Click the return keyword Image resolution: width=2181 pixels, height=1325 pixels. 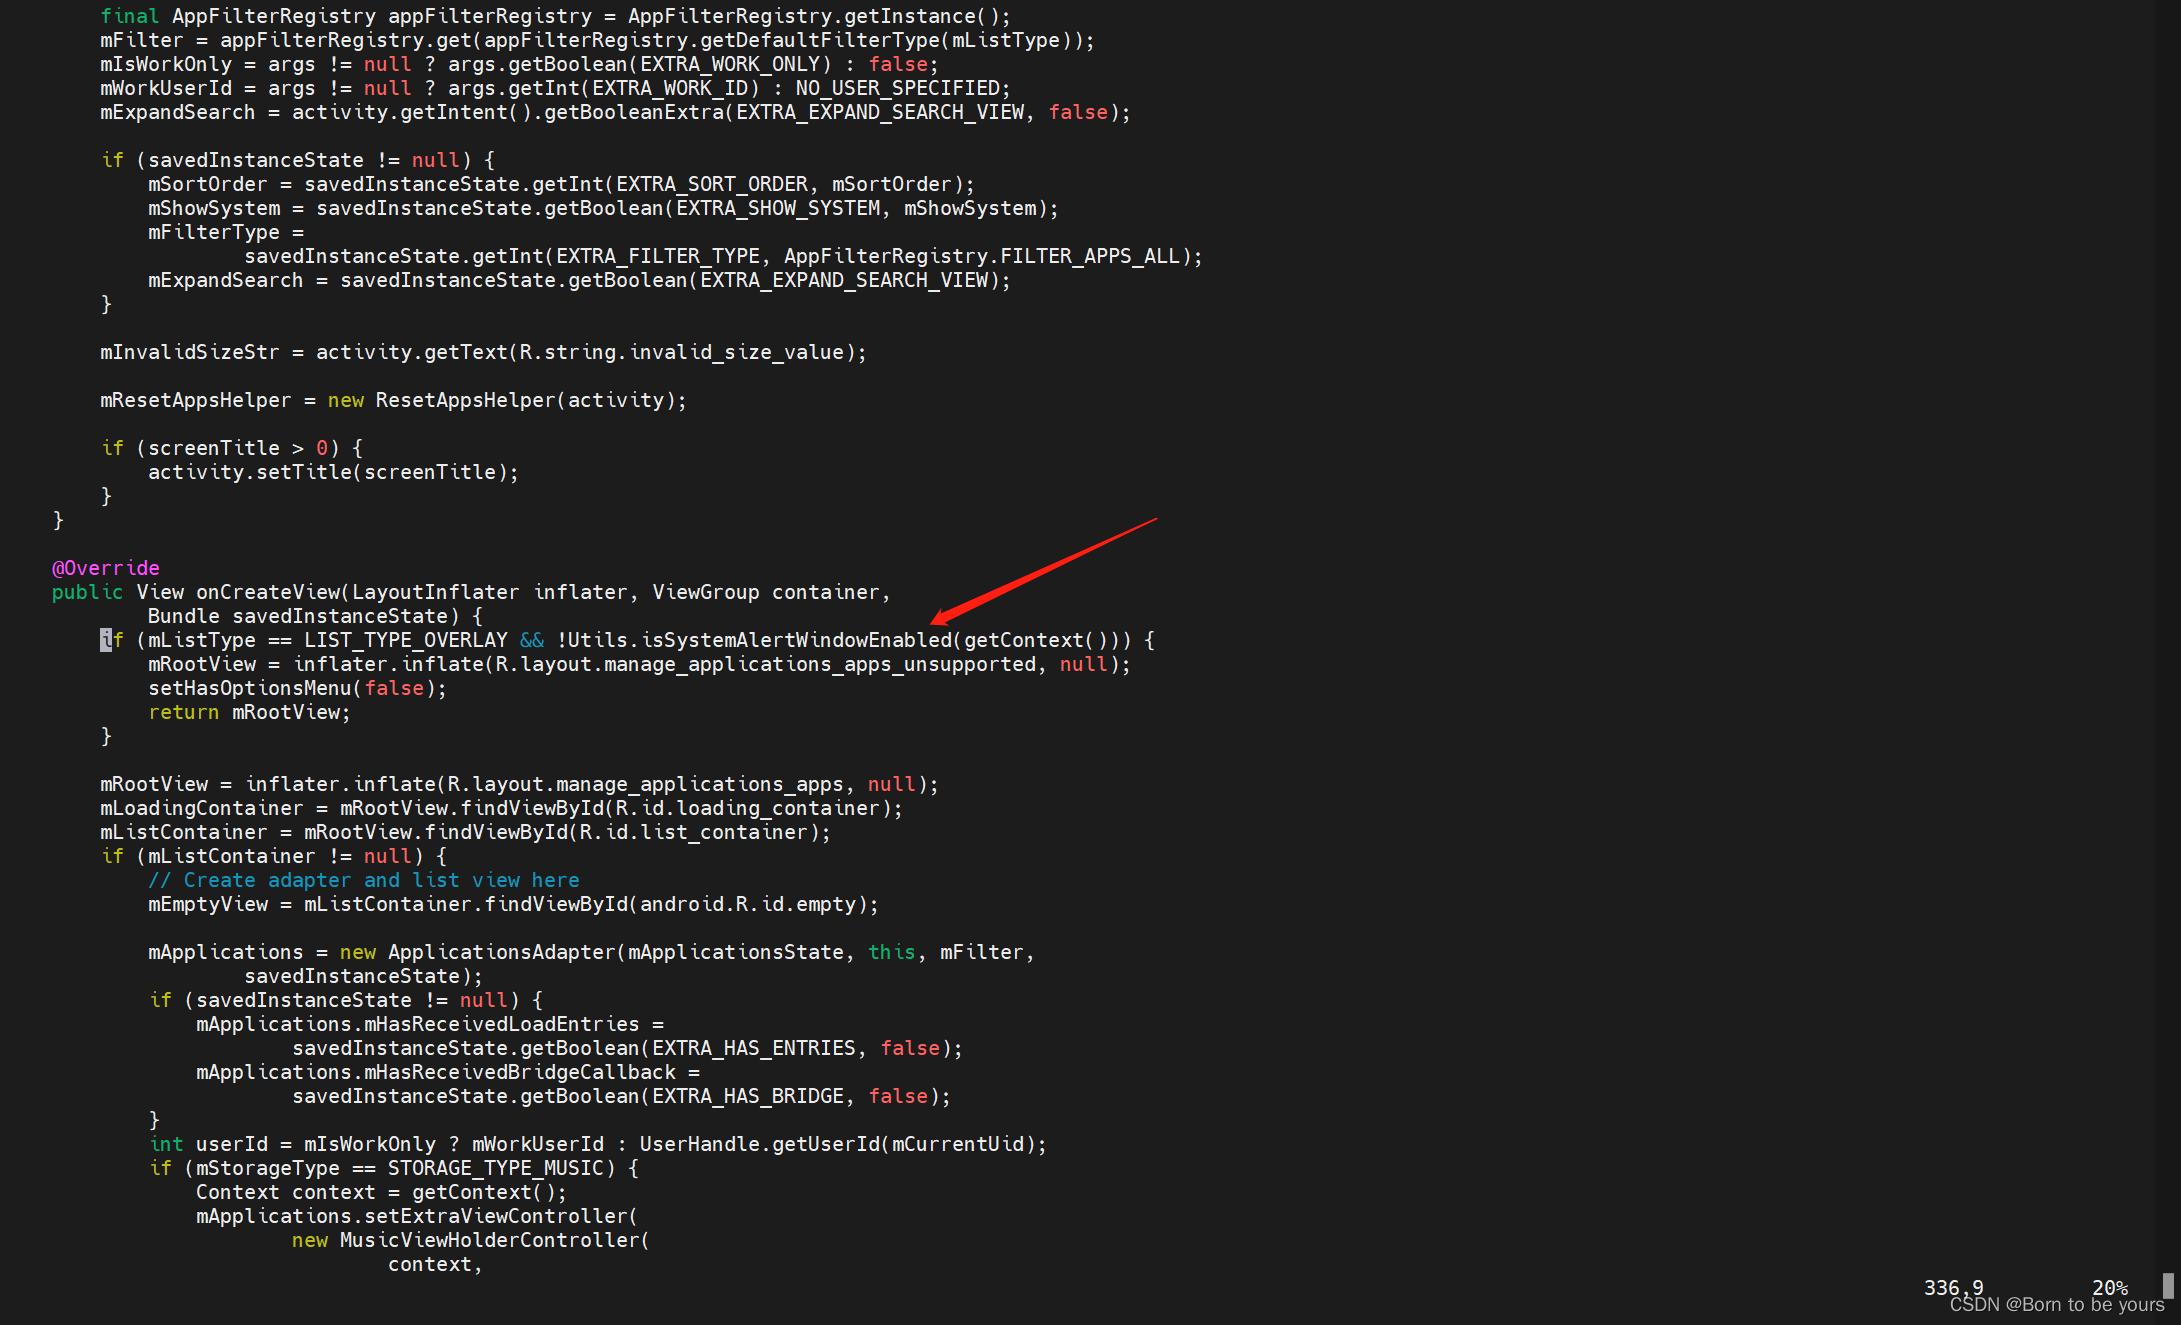coord(183,712)
